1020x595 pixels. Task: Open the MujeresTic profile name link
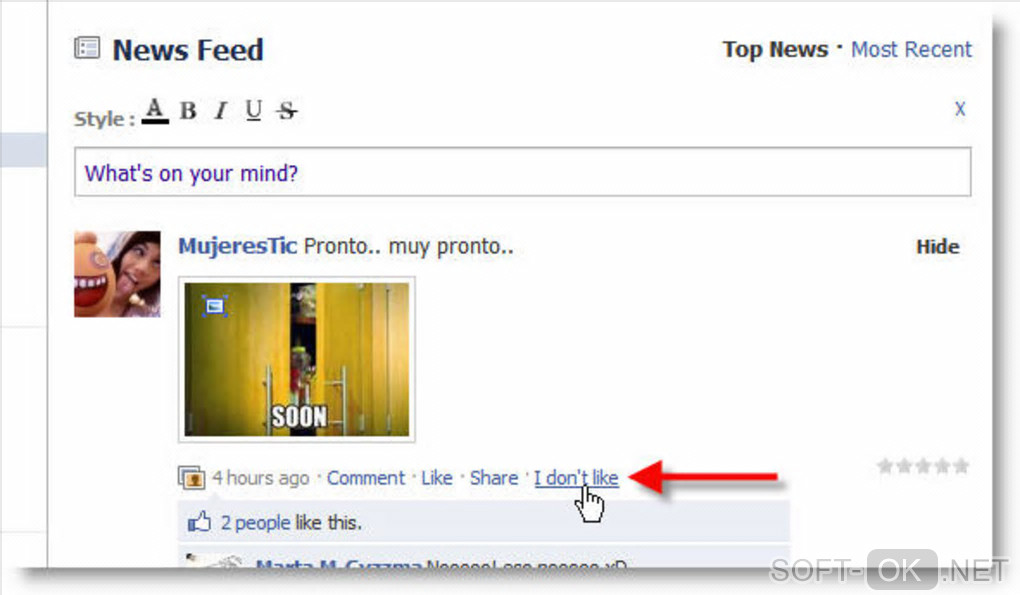point(237,246)
